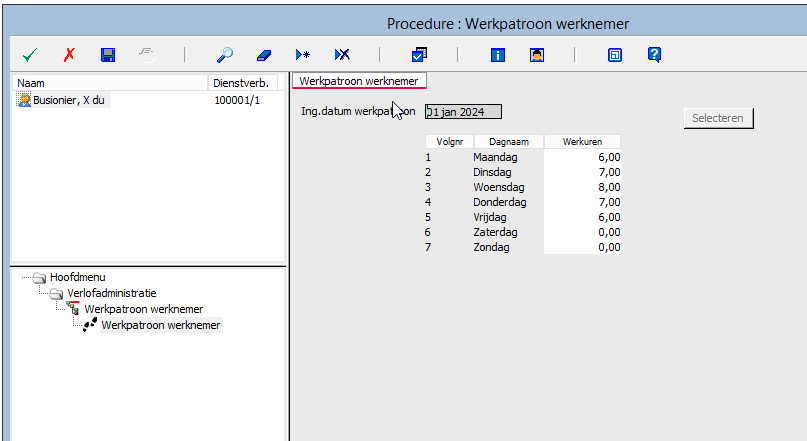The width and height of the screenshot is (807, 441).
Task: Select the Hoofdmenu tree node
Action: click(x=77, y=277)
